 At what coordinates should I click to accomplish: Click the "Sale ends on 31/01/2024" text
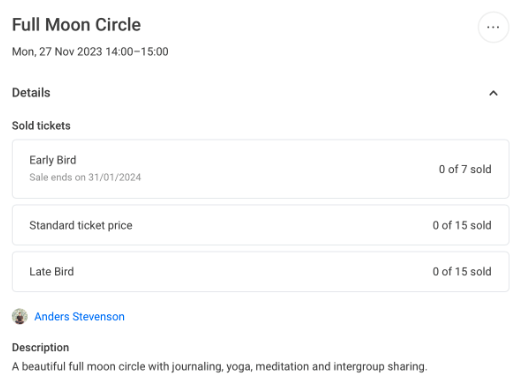85,177
